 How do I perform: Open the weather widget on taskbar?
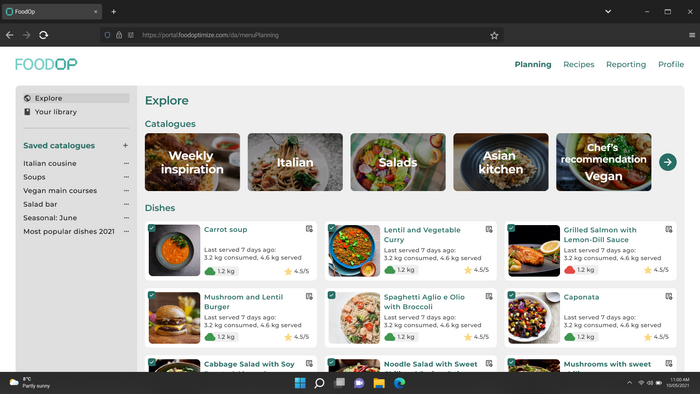point(30,382)
